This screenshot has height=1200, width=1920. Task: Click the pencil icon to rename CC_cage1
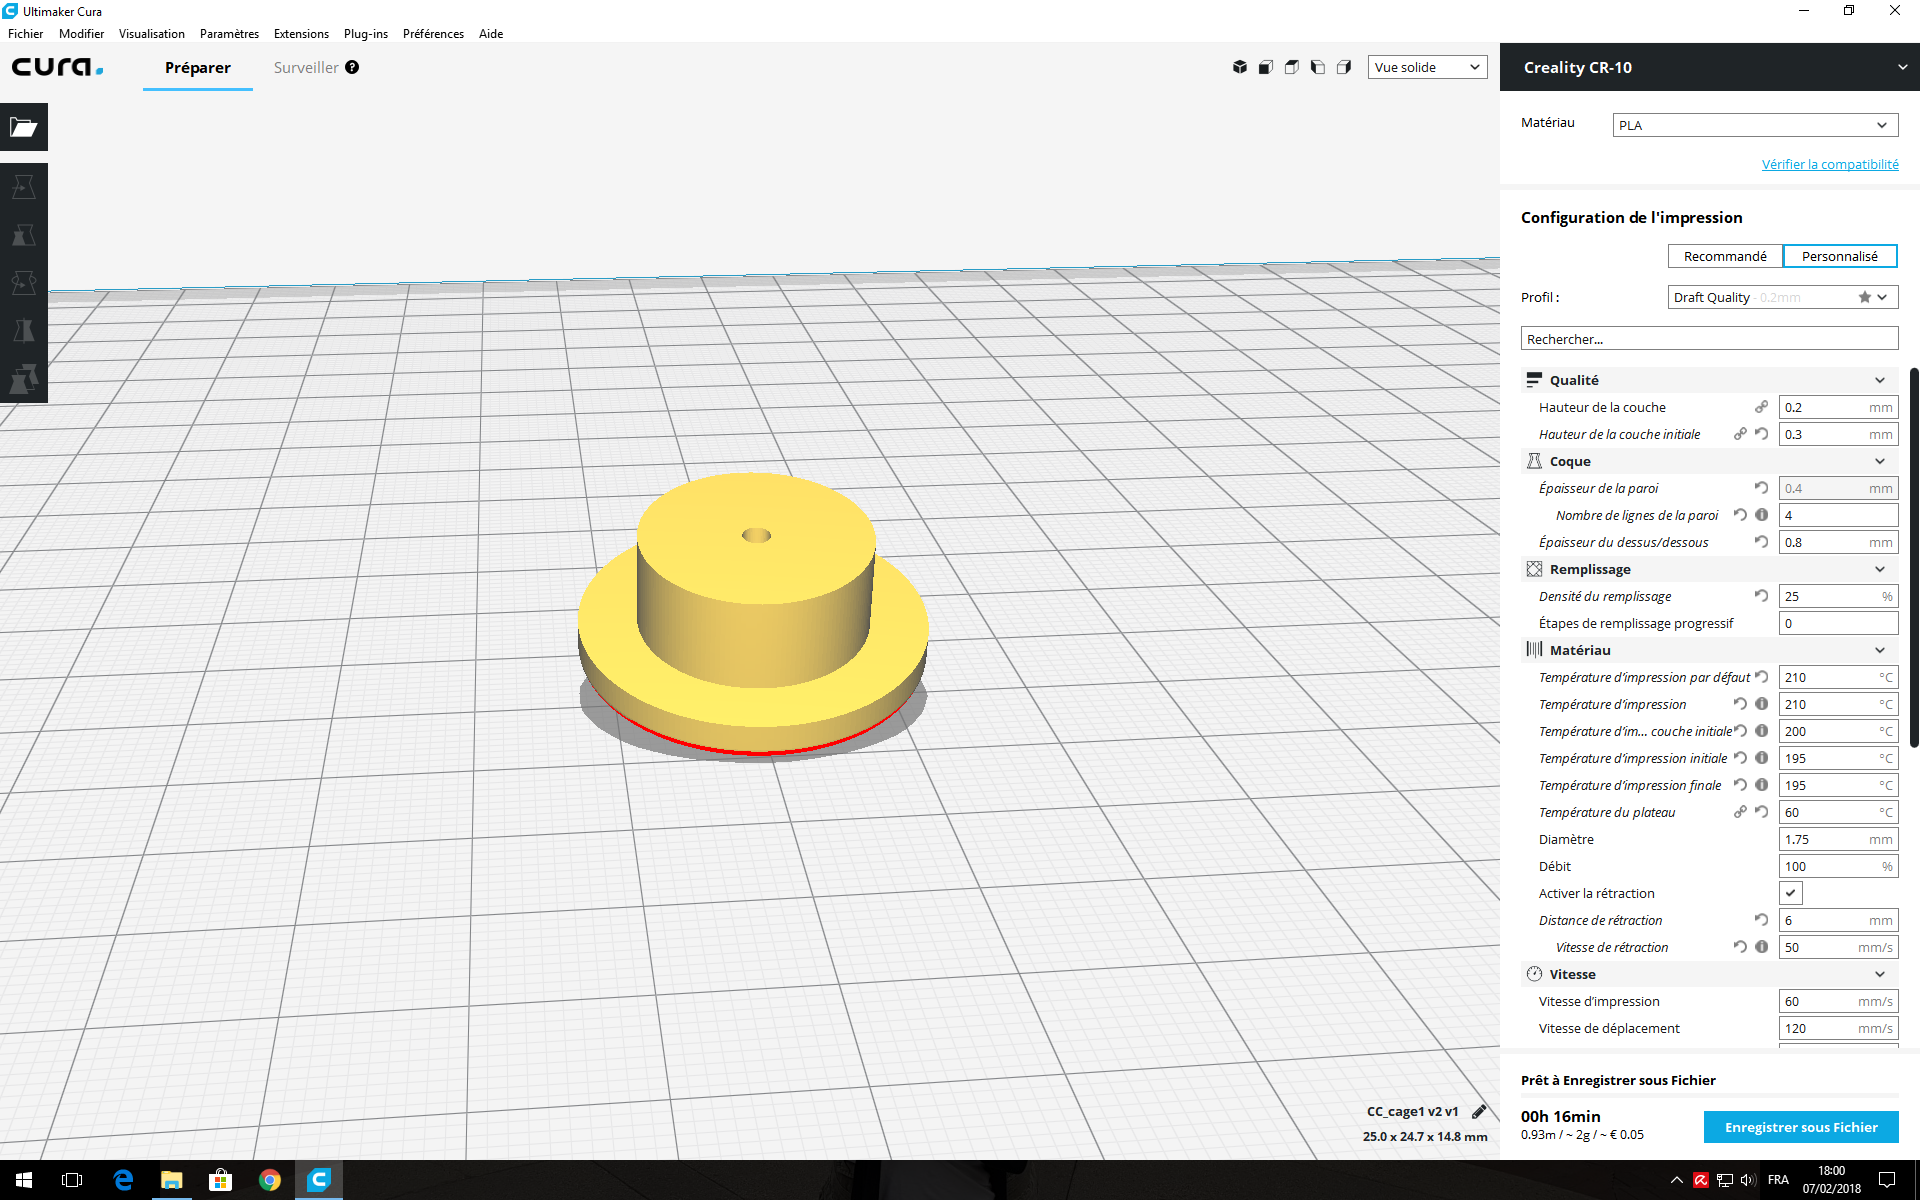(1479, 1111)
